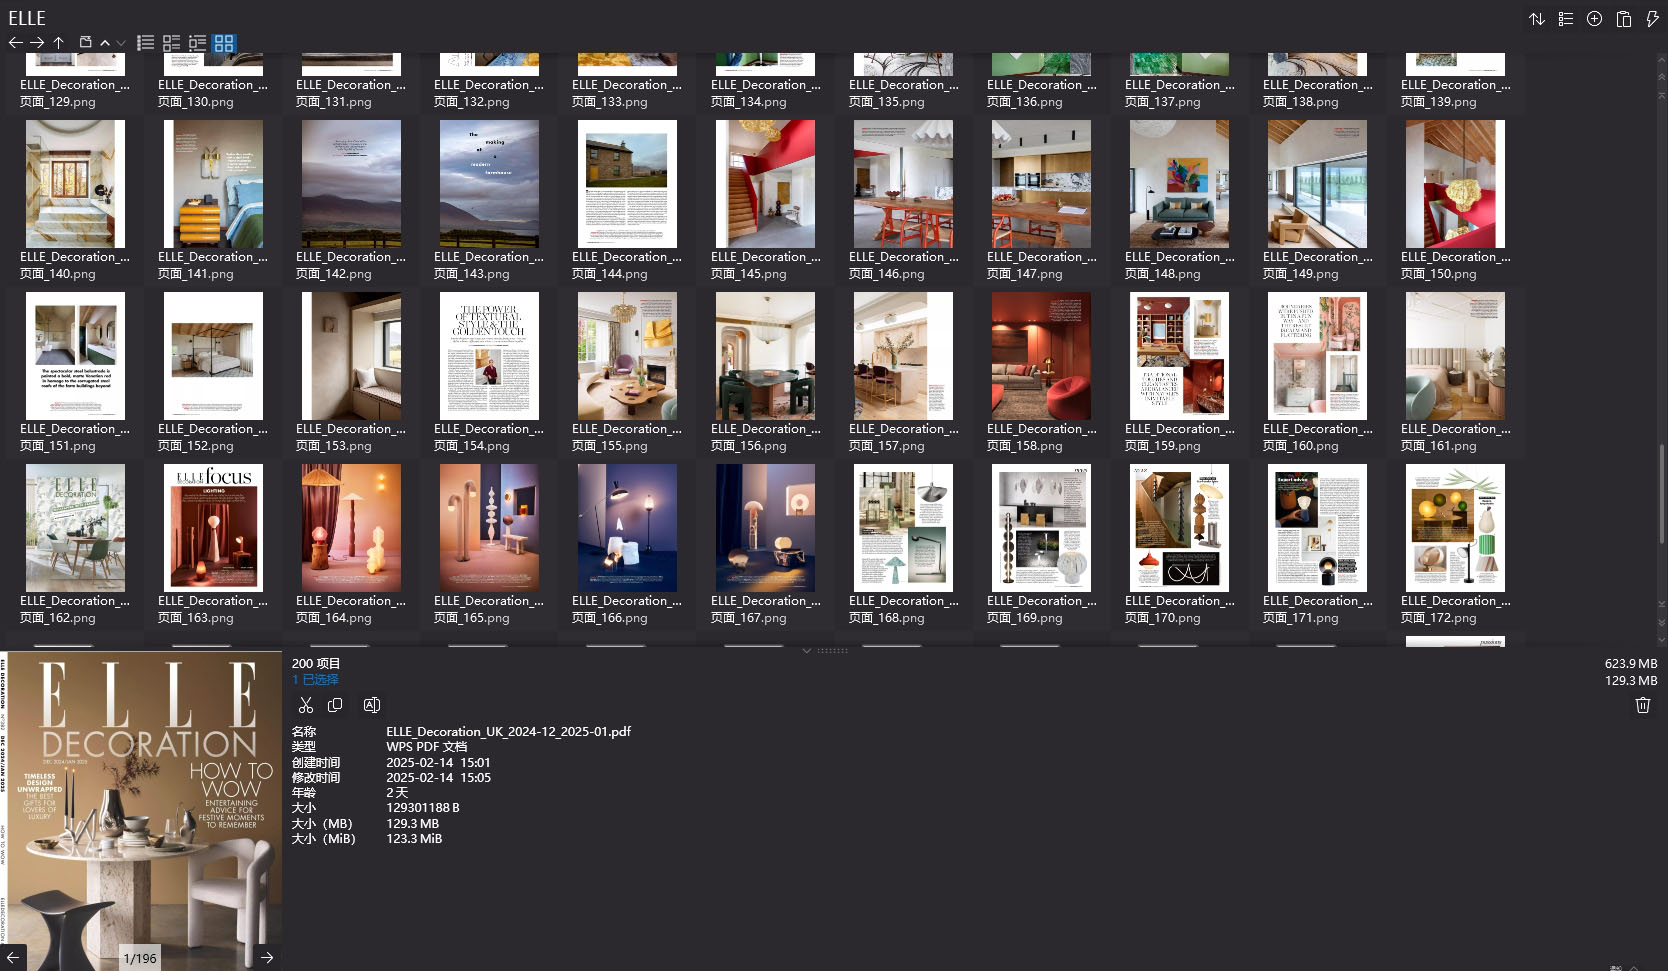Click the up chevron beside the folder icon

tap(105, 43)
